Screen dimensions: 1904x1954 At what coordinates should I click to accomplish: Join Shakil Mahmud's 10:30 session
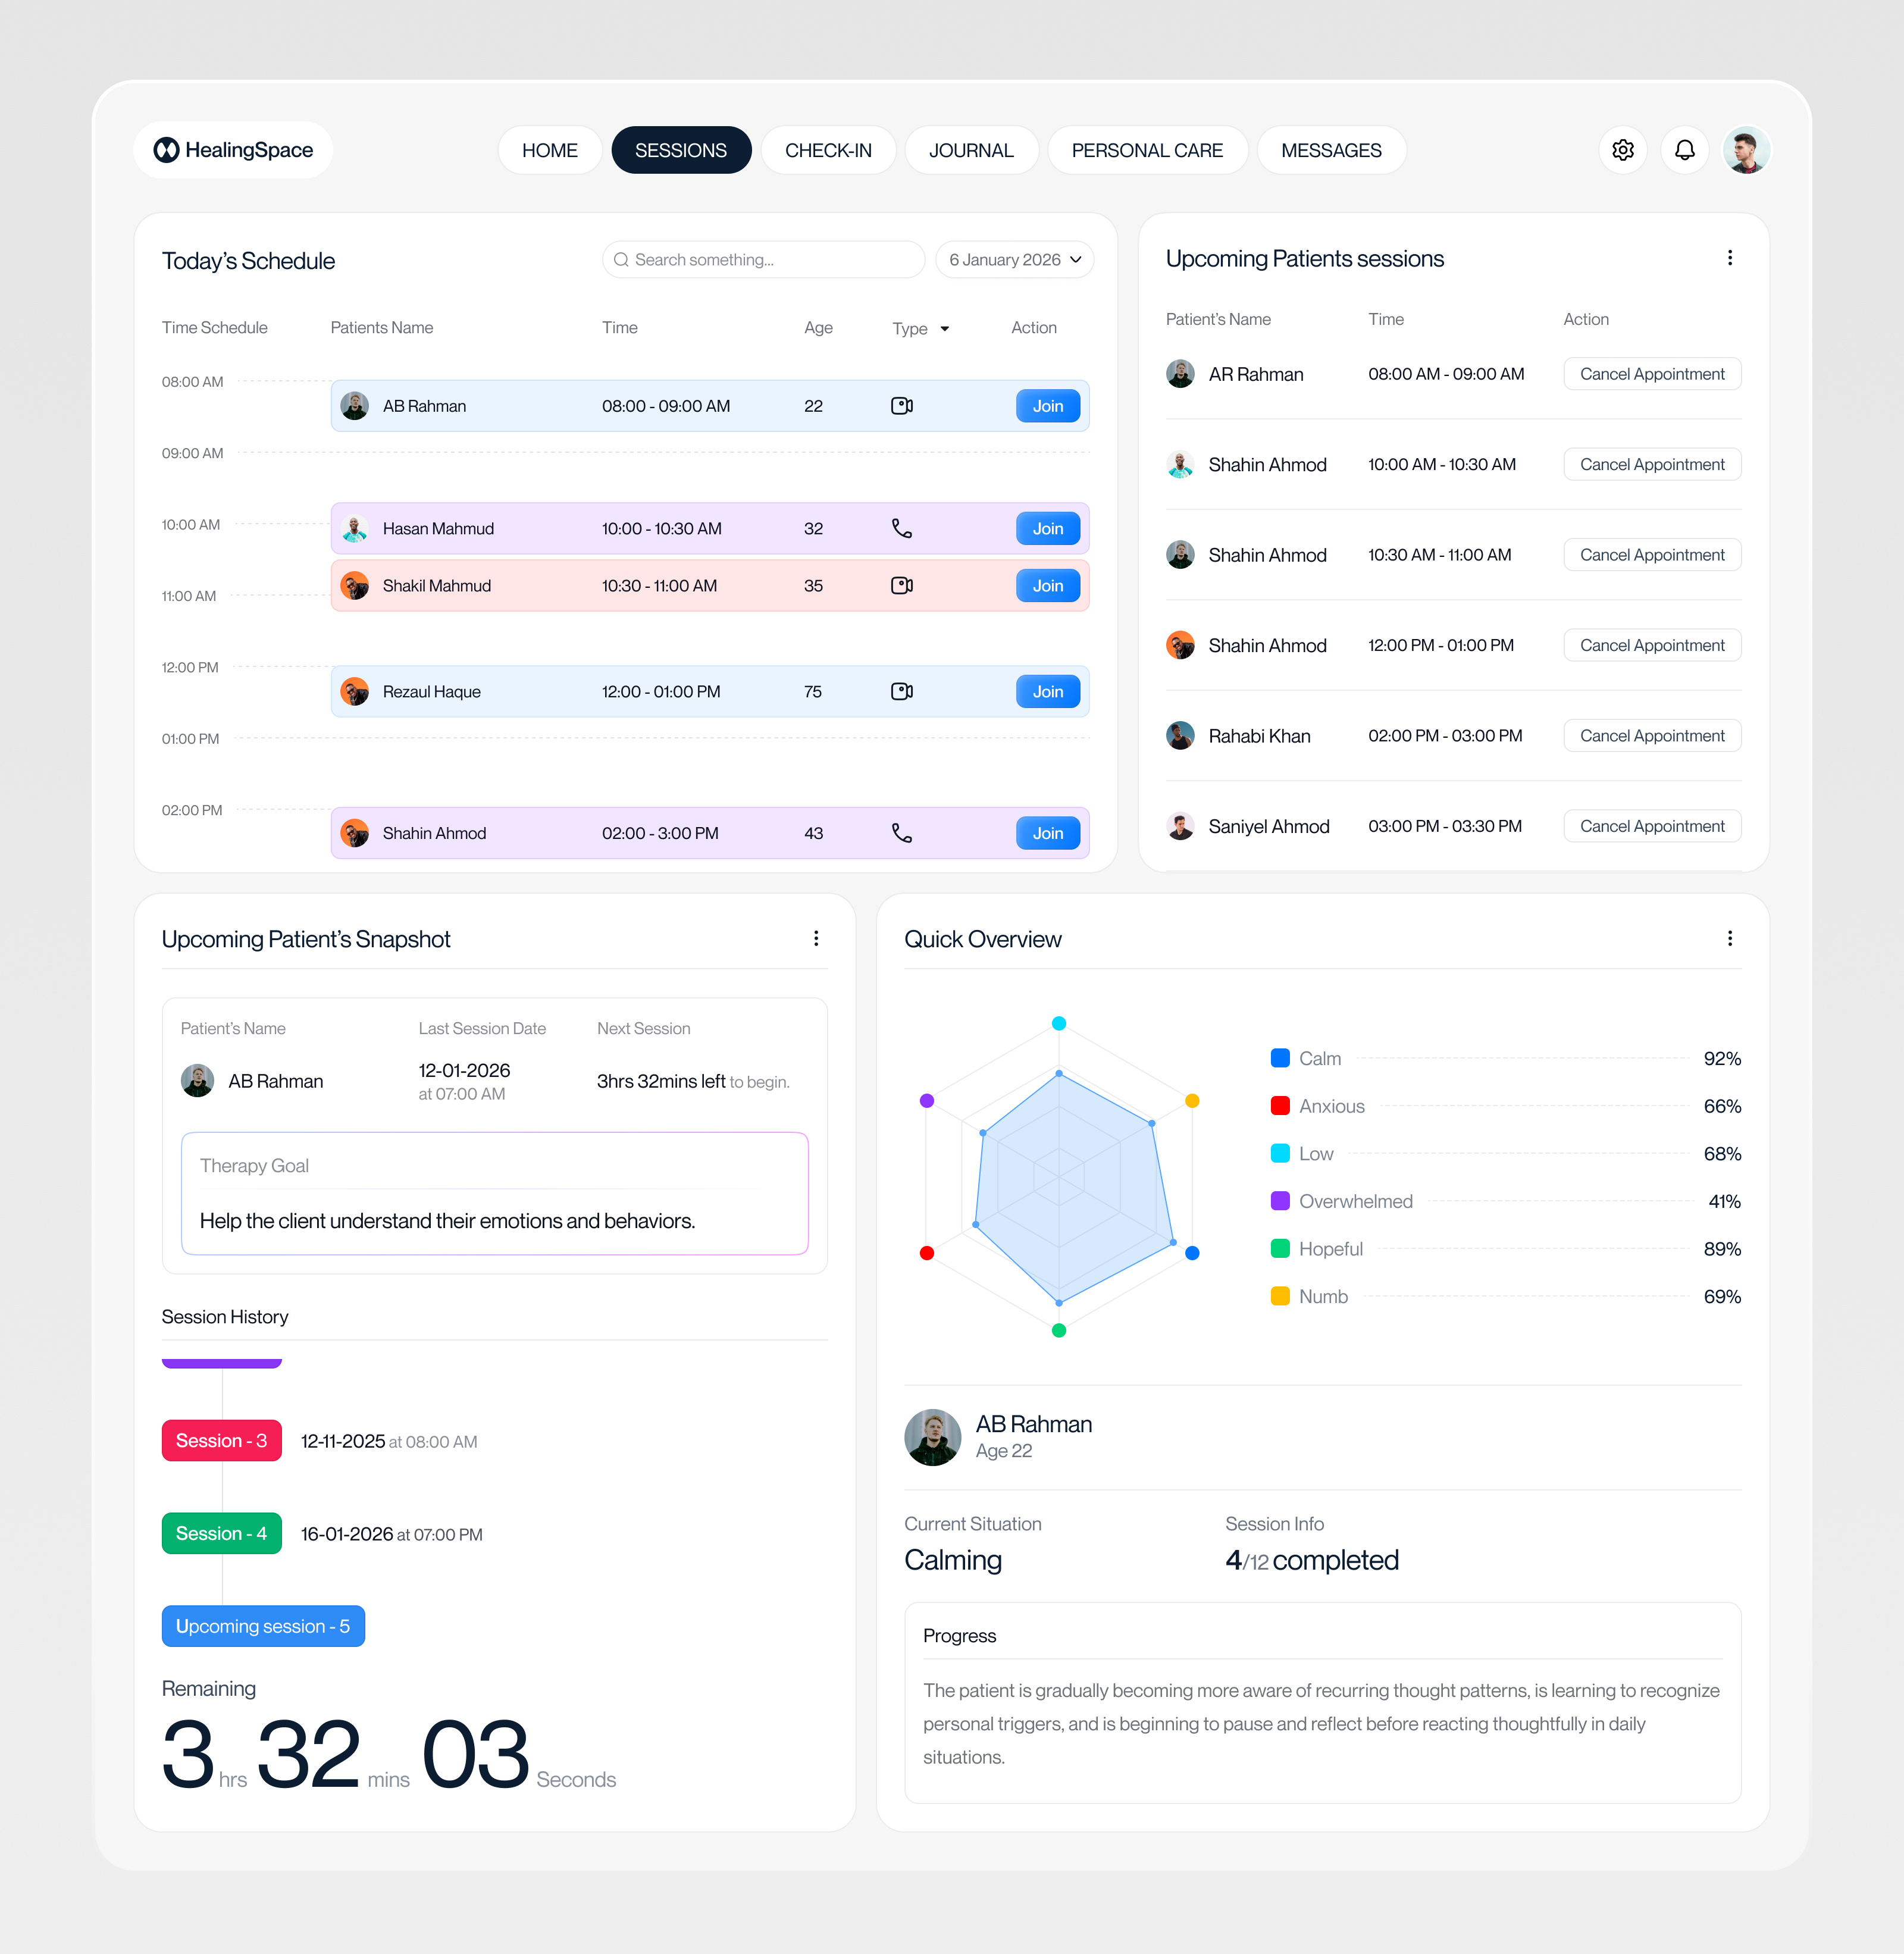1047,585
